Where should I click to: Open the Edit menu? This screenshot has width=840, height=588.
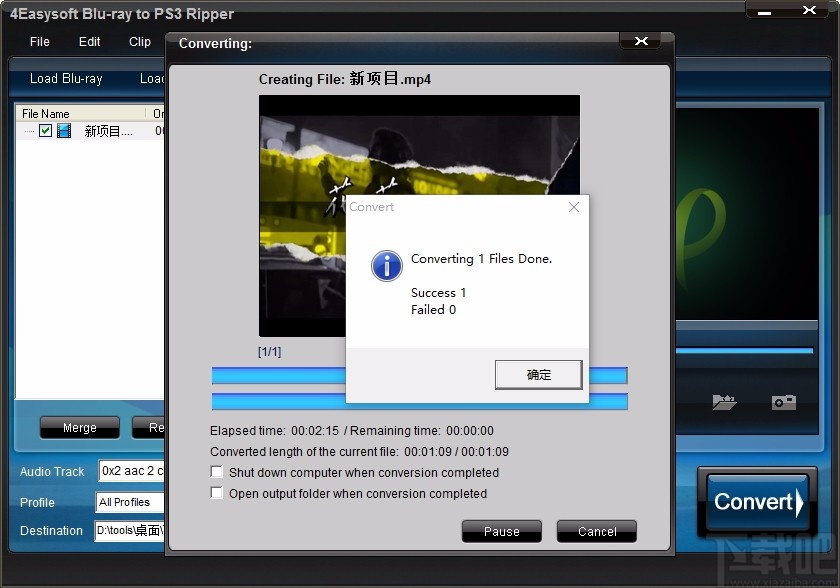88,42
